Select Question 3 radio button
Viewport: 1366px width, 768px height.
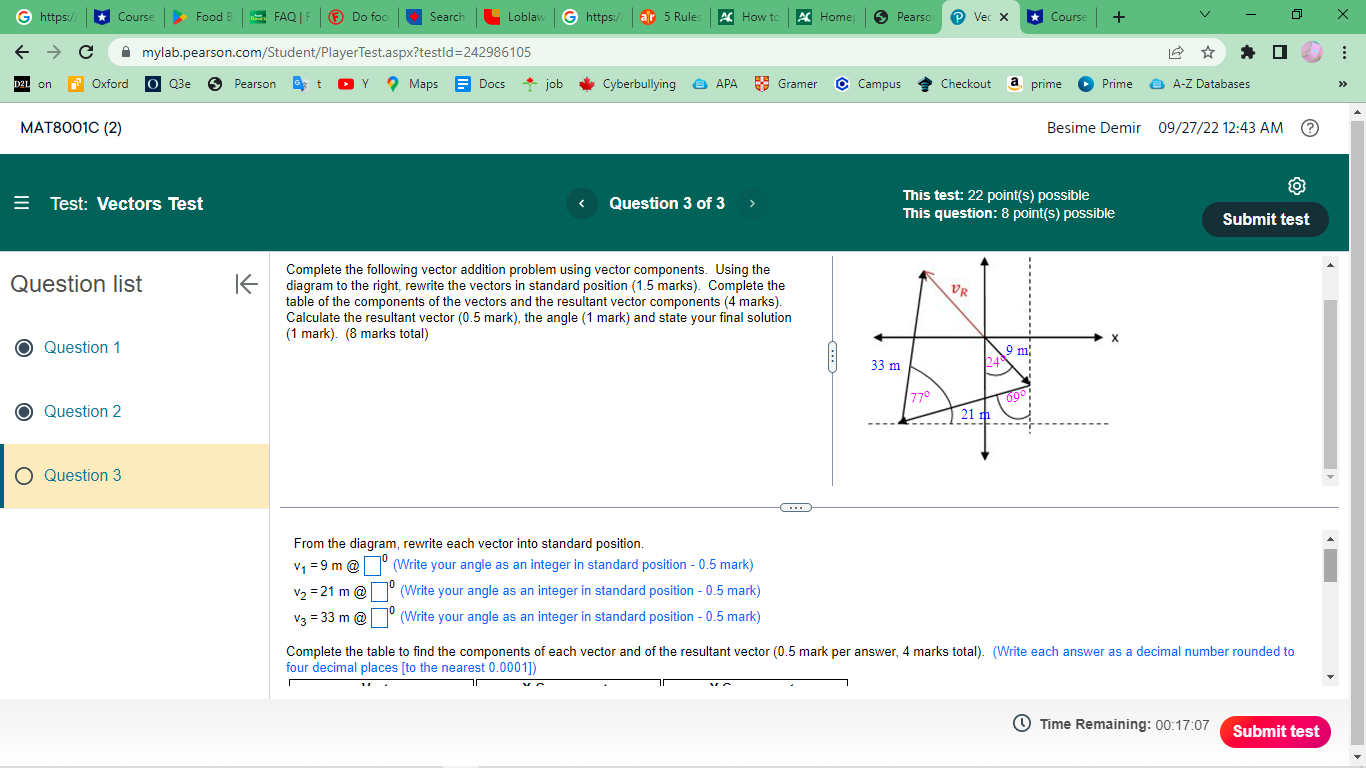[24, 476]
